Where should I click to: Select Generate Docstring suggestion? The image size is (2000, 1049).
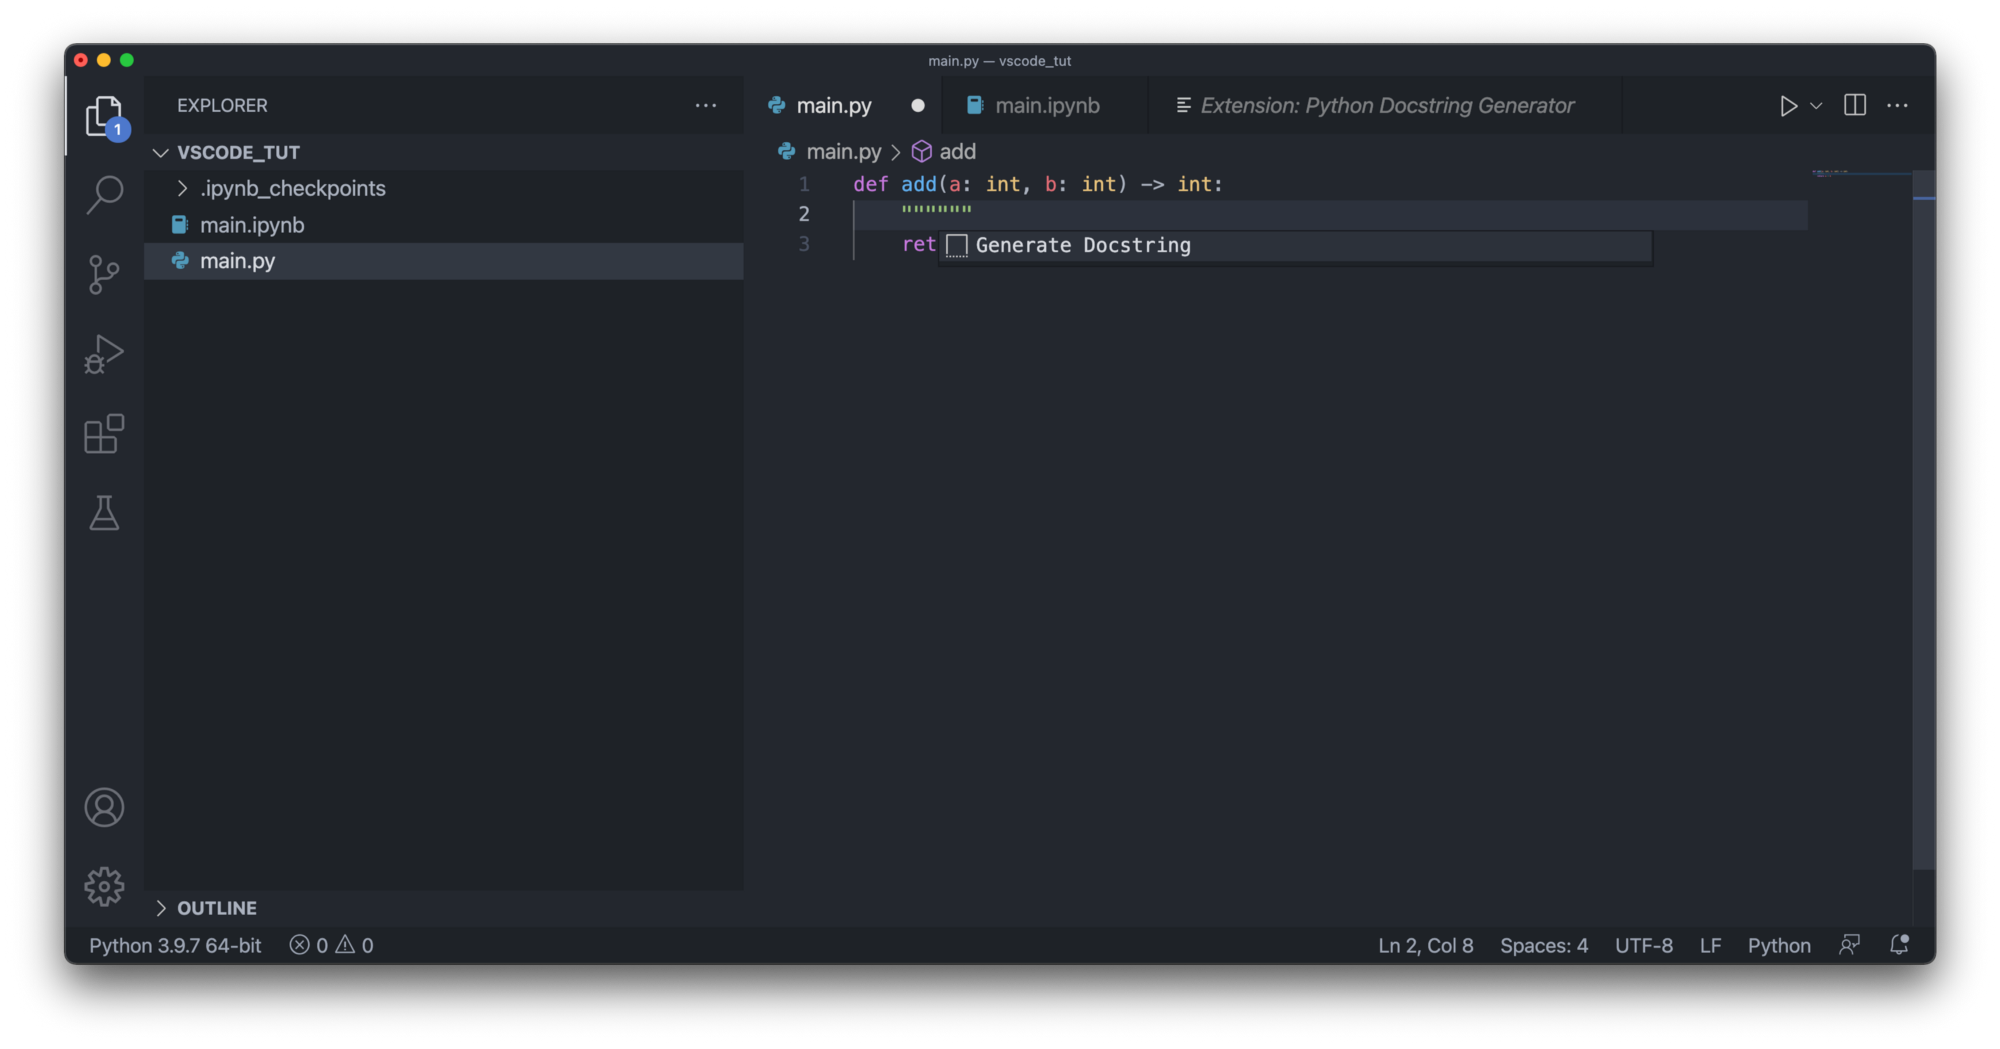click(1083, 245)
